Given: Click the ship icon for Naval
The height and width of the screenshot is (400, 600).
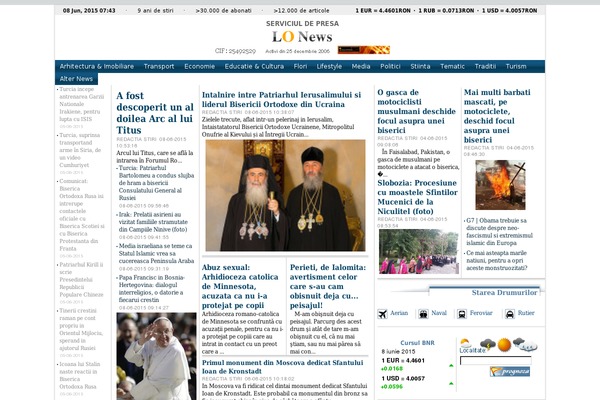Looking at the screenshot, I should [x=423, y=314].
